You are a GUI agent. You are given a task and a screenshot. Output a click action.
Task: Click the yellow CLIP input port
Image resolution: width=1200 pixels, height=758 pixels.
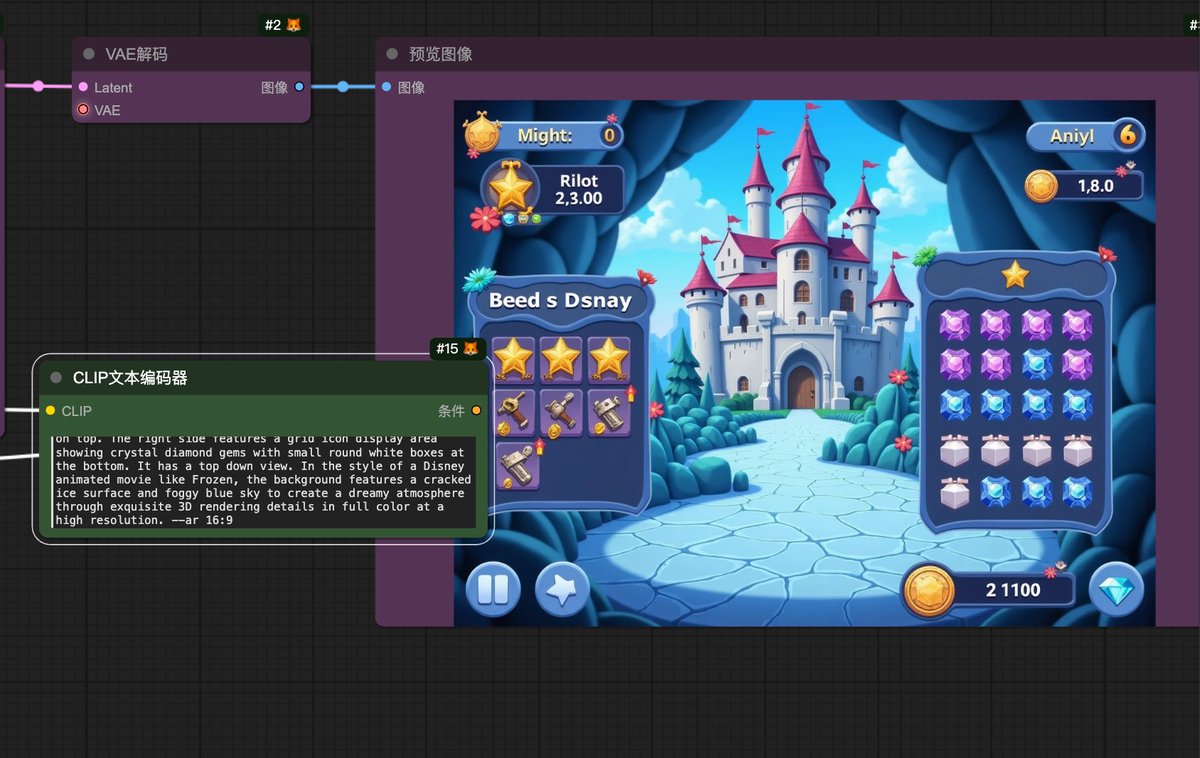(50, 410)
